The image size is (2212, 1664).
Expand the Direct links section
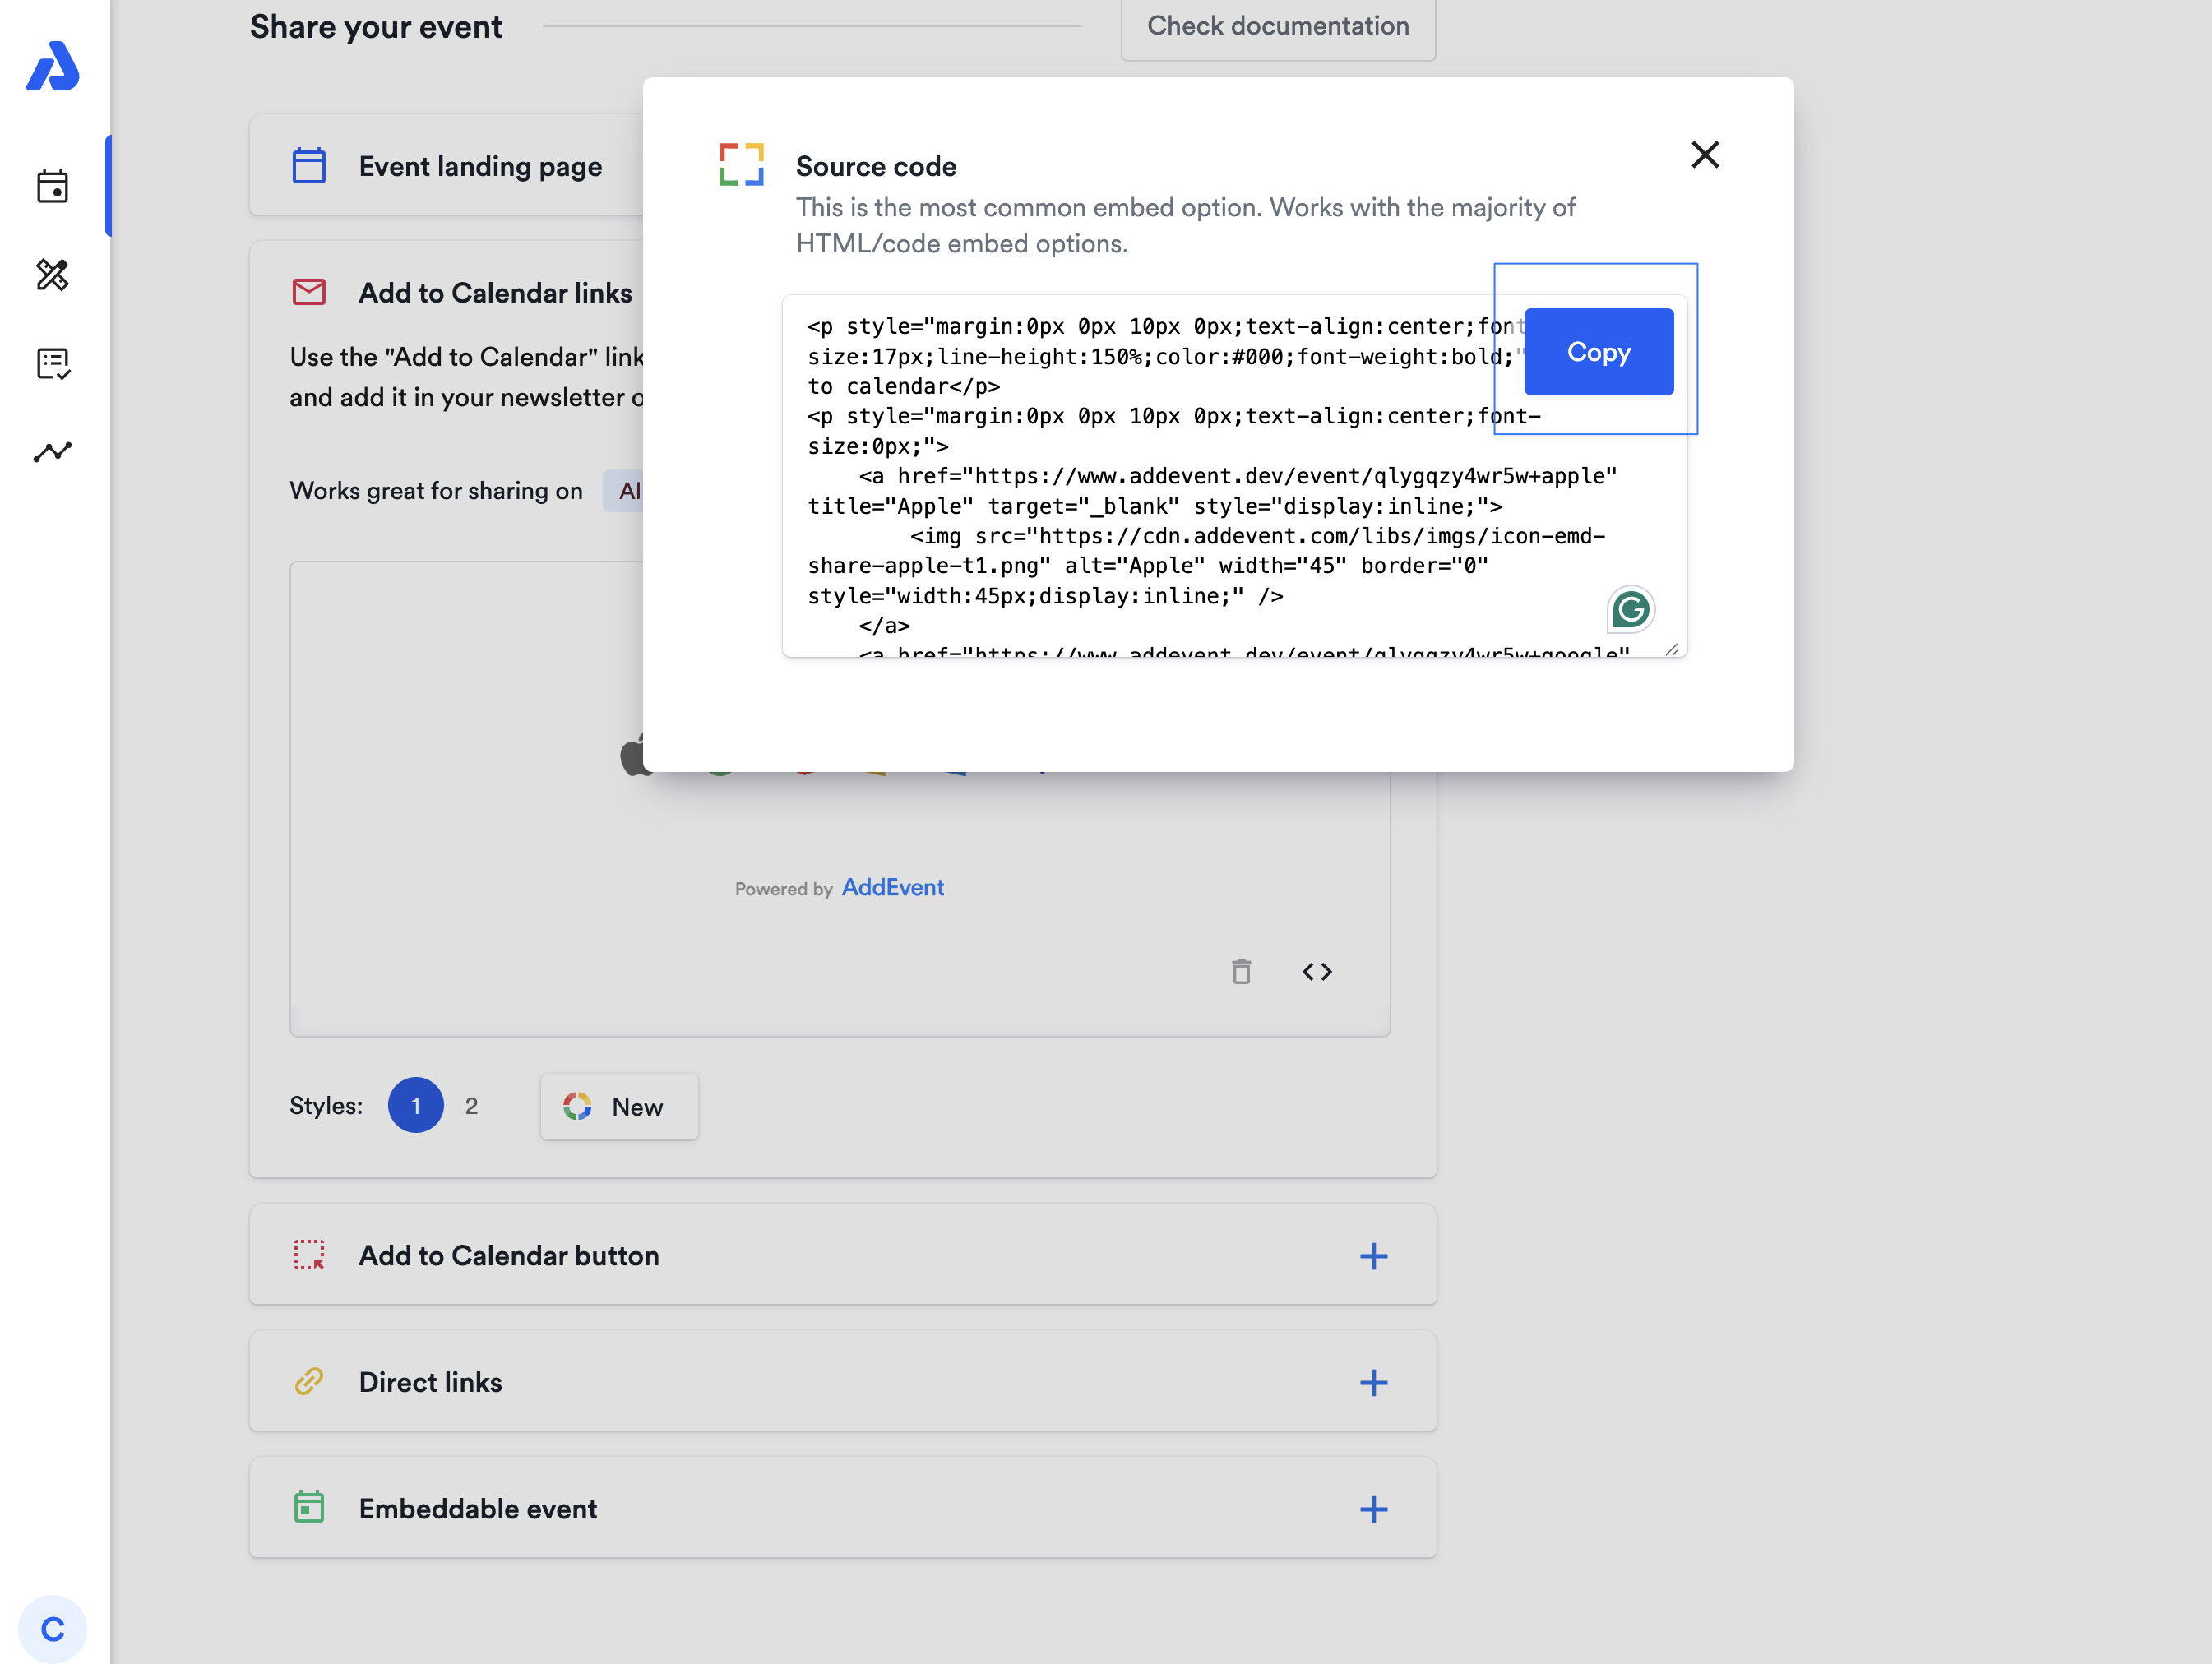click(x=1373, y=1382)
